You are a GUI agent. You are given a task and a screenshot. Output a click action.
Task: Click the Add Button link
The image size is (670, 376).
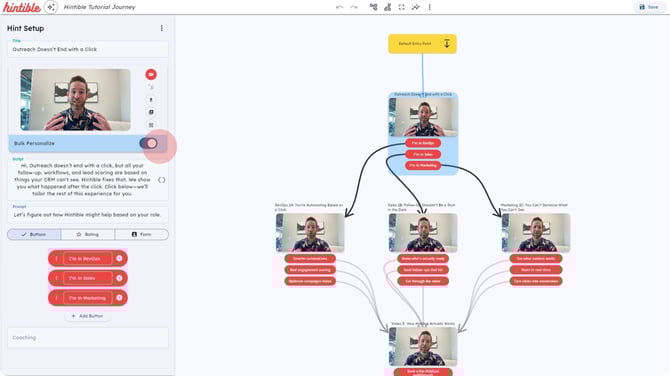(x=88, y=316)
